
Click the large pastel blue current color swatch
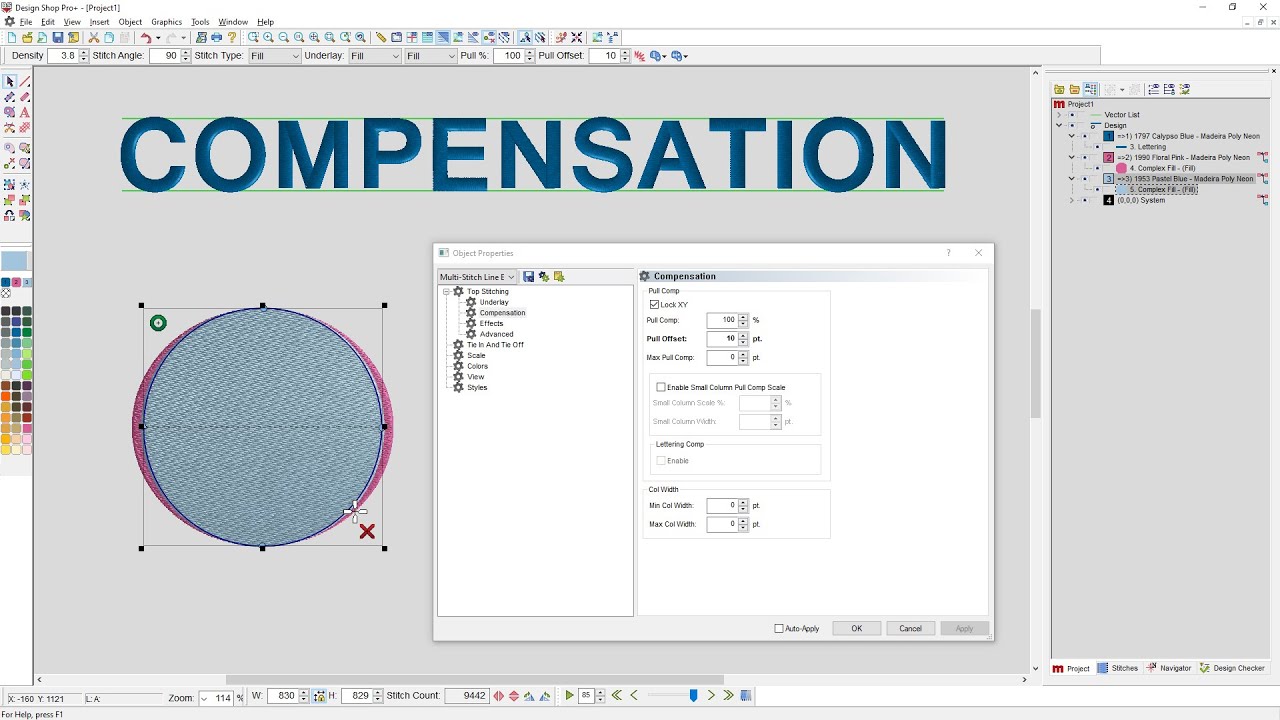(14, 262)
